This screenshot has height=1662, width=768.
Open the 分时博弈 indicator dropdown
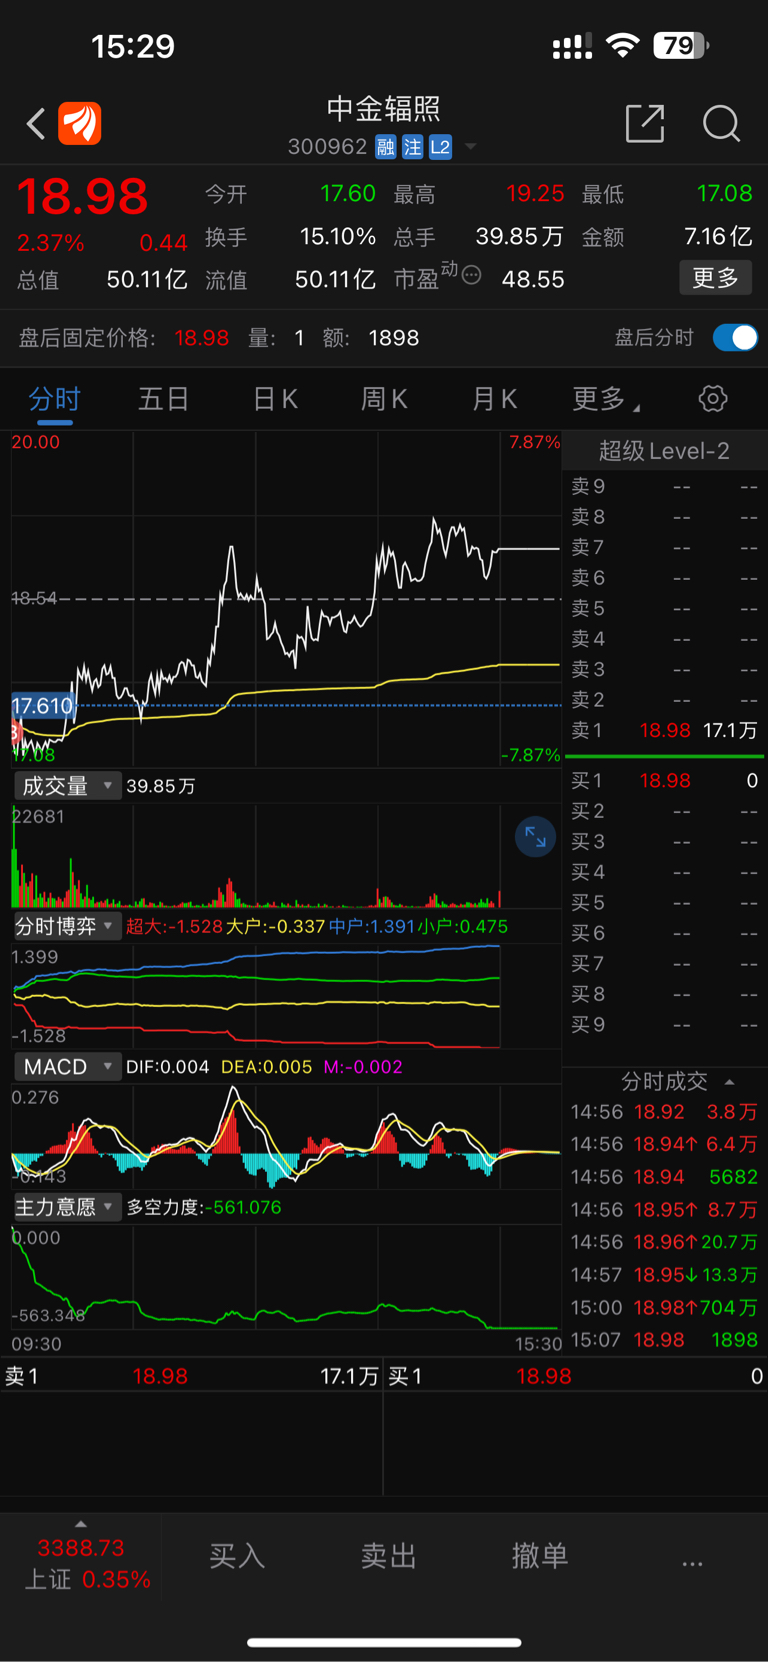pos(67,926)
